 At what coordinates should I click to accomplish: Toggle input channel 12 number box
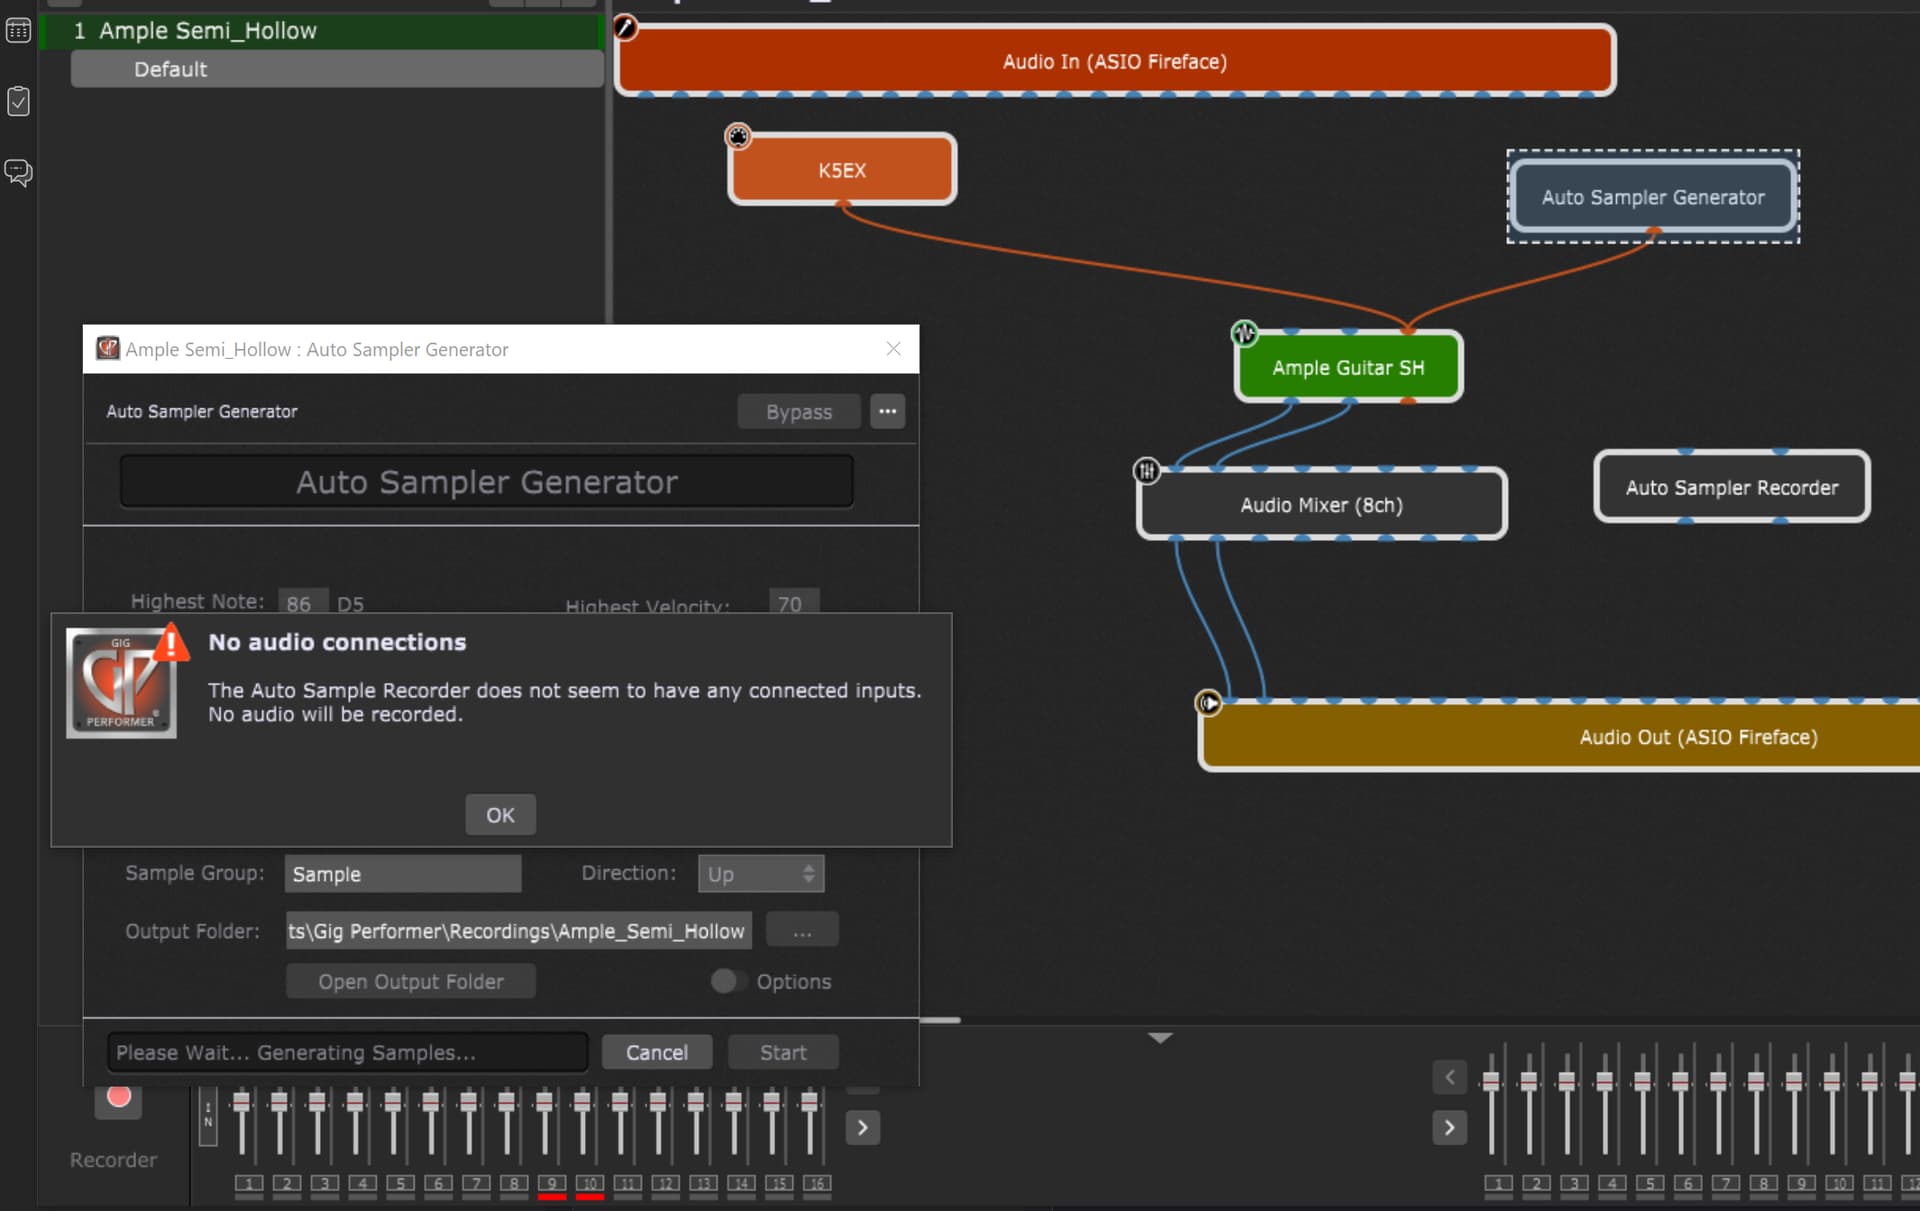(665, 1184)
